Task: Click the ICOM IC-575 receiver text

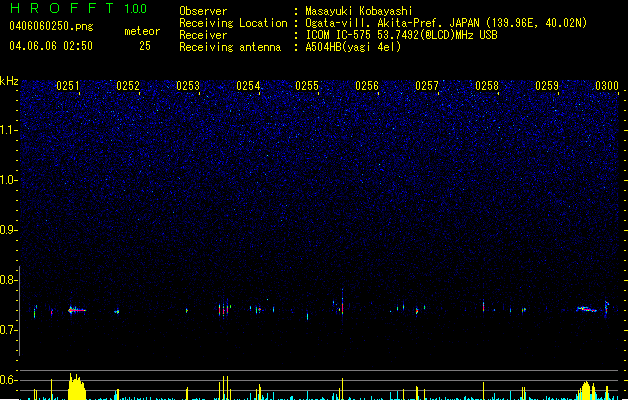Action: (x=402, y=35)
